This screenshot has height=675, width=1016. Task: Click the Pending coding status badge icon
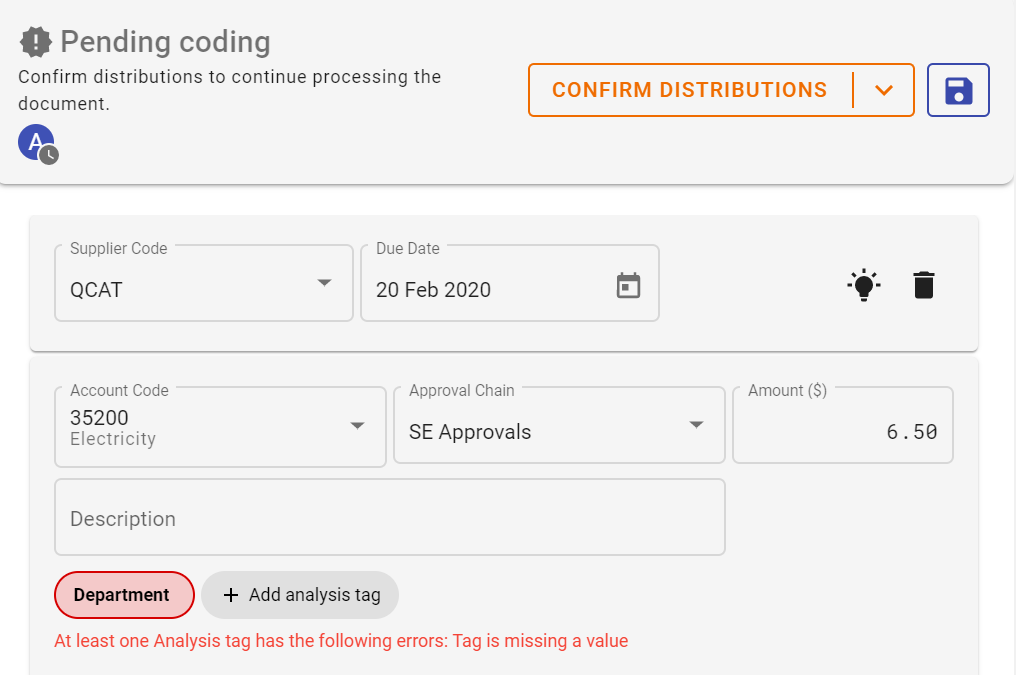tap(34, 40)
